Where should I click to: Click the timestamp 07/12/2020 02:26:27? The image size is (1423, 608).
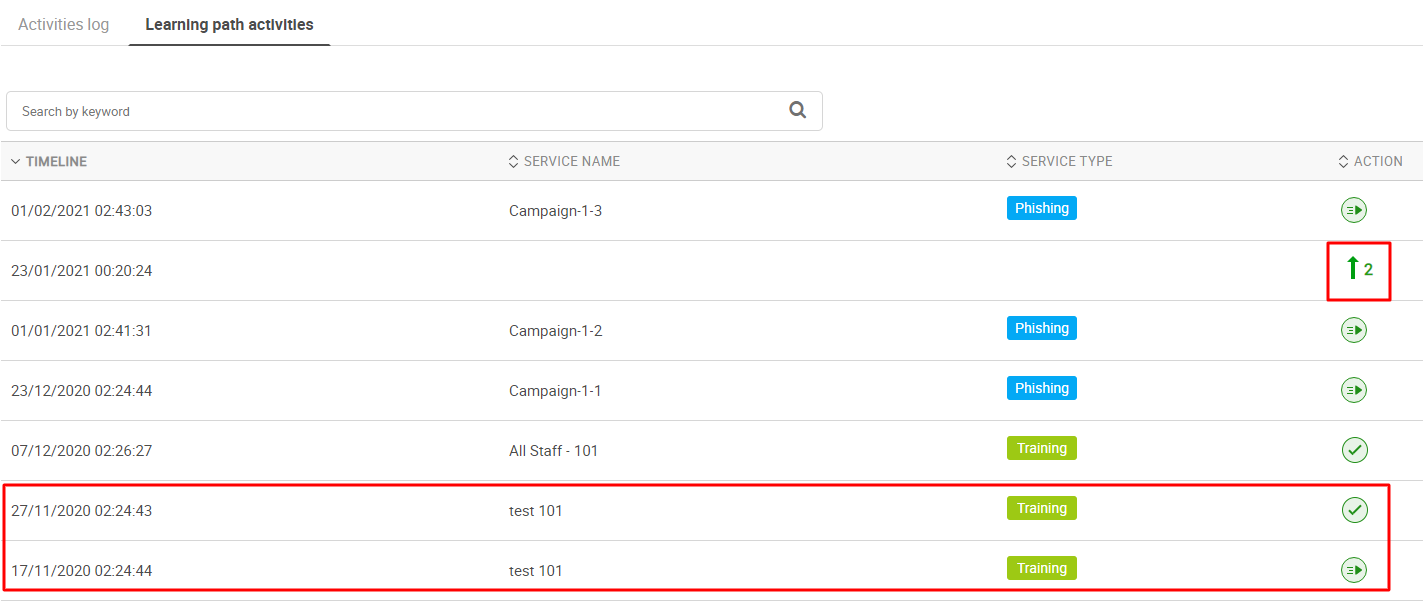pos(82,451)
